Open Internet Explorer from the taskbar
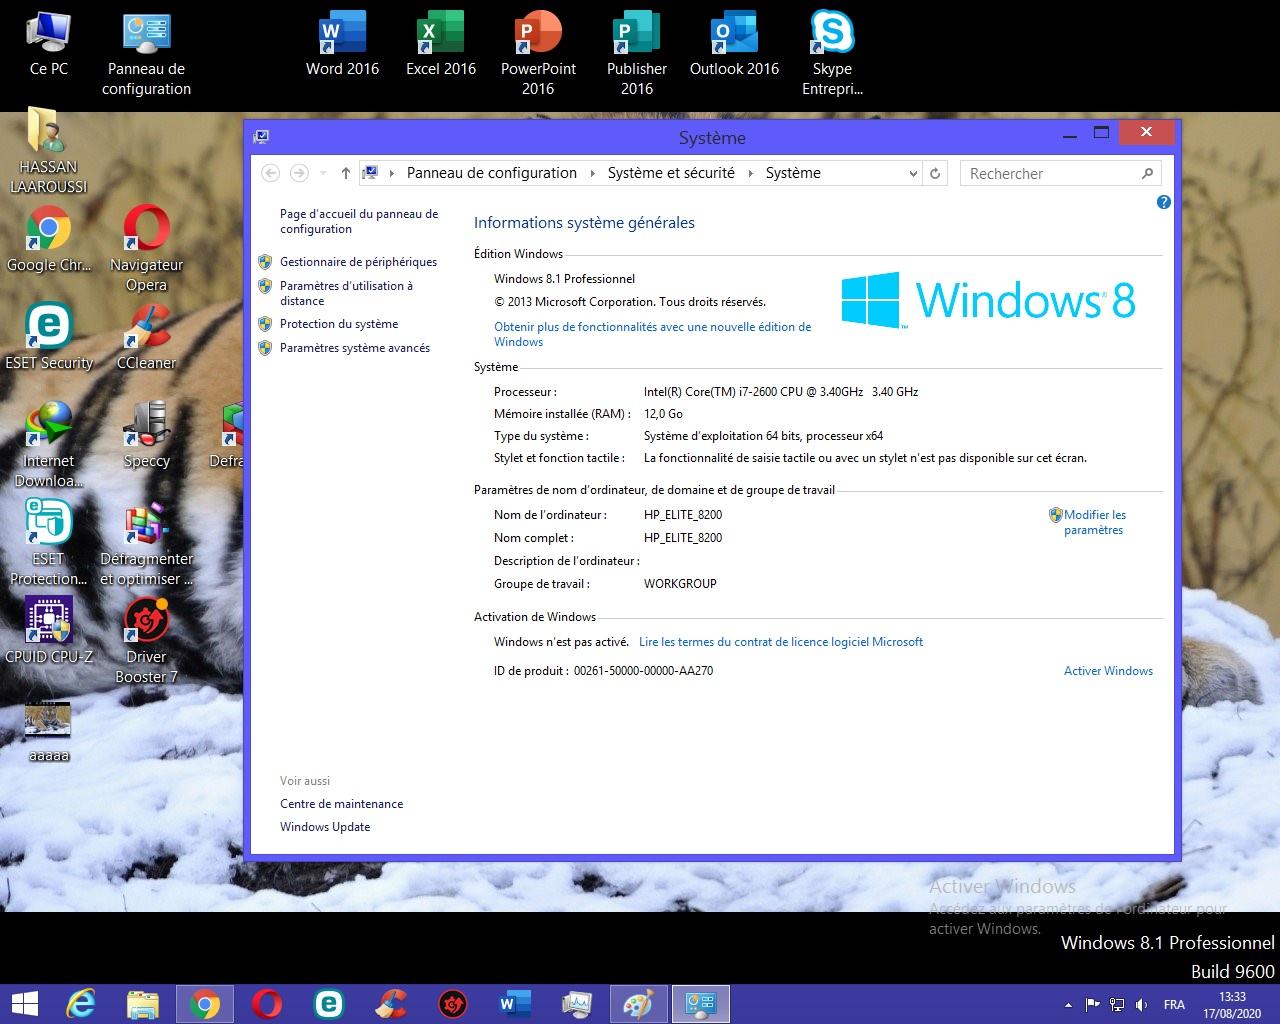This screenshot has height=1024, width=1280. [80, 1004]
